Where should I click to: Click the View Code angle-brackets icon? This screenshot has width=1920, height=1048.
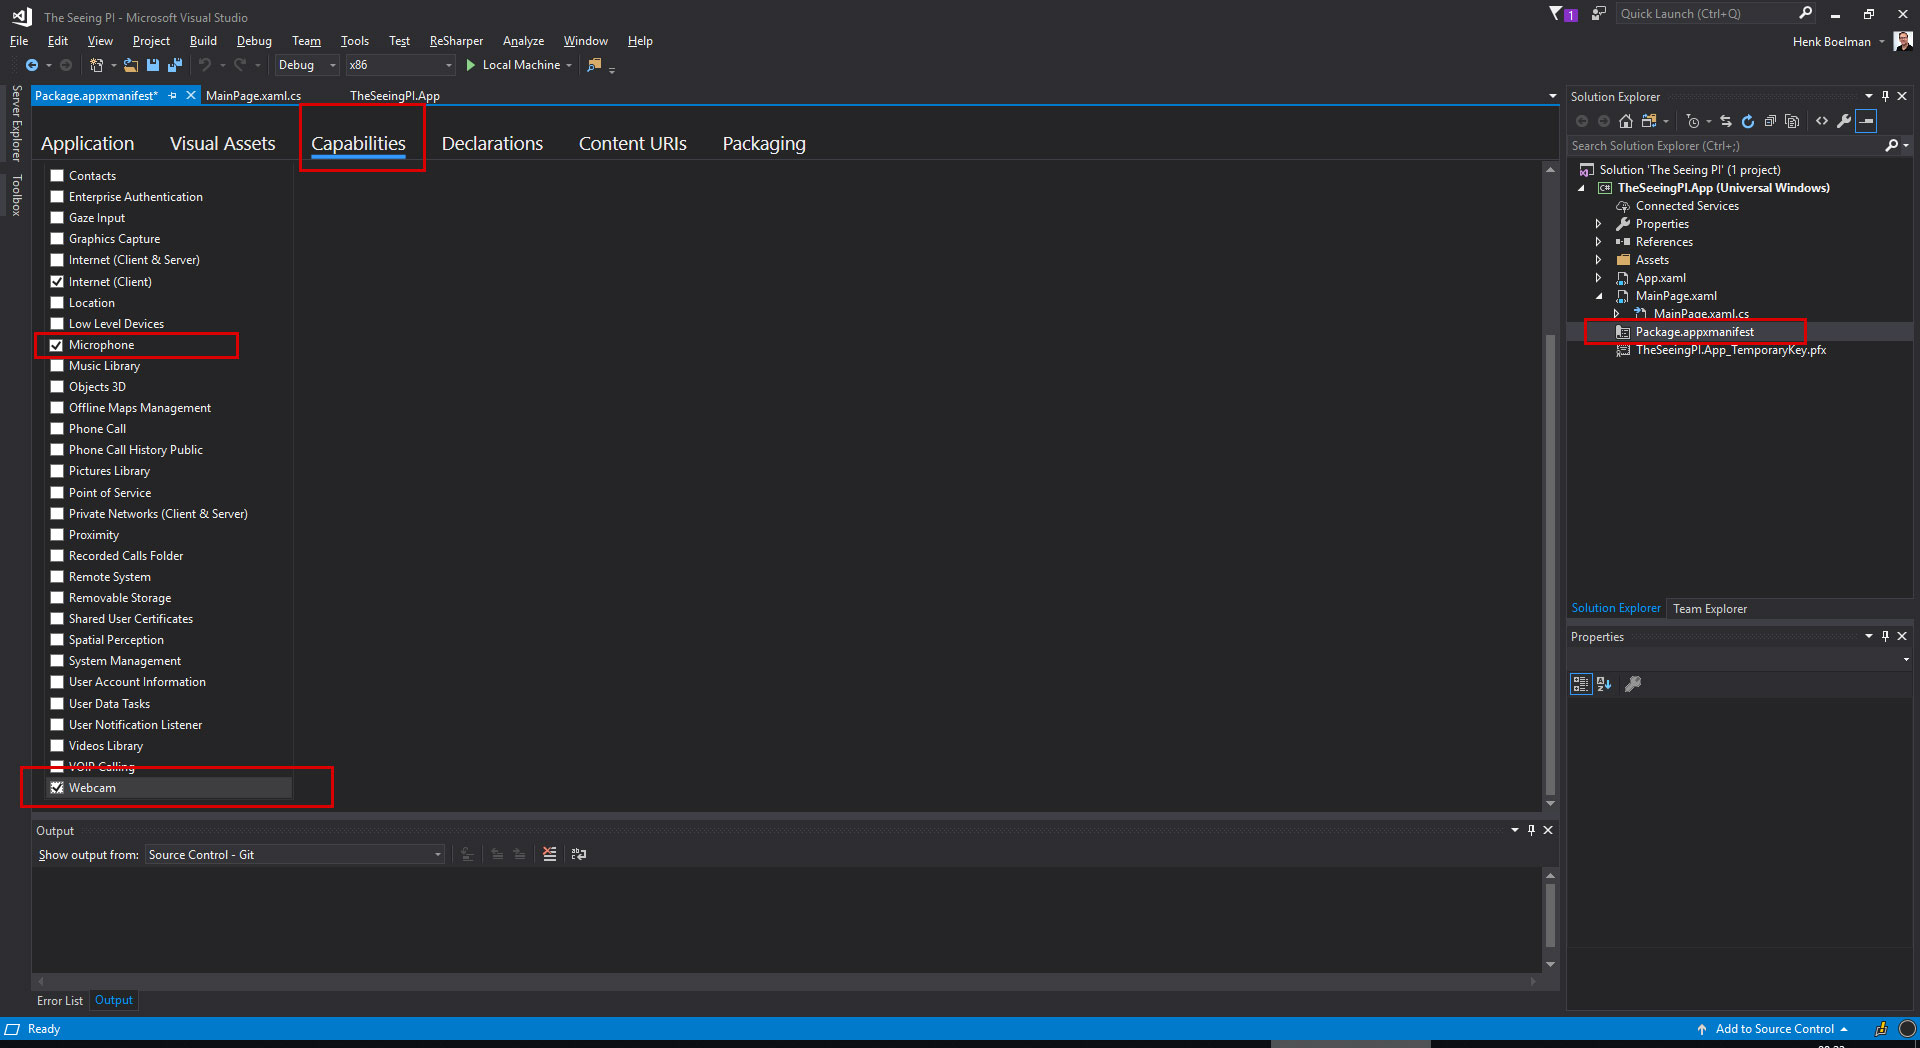pos(1822,121)
